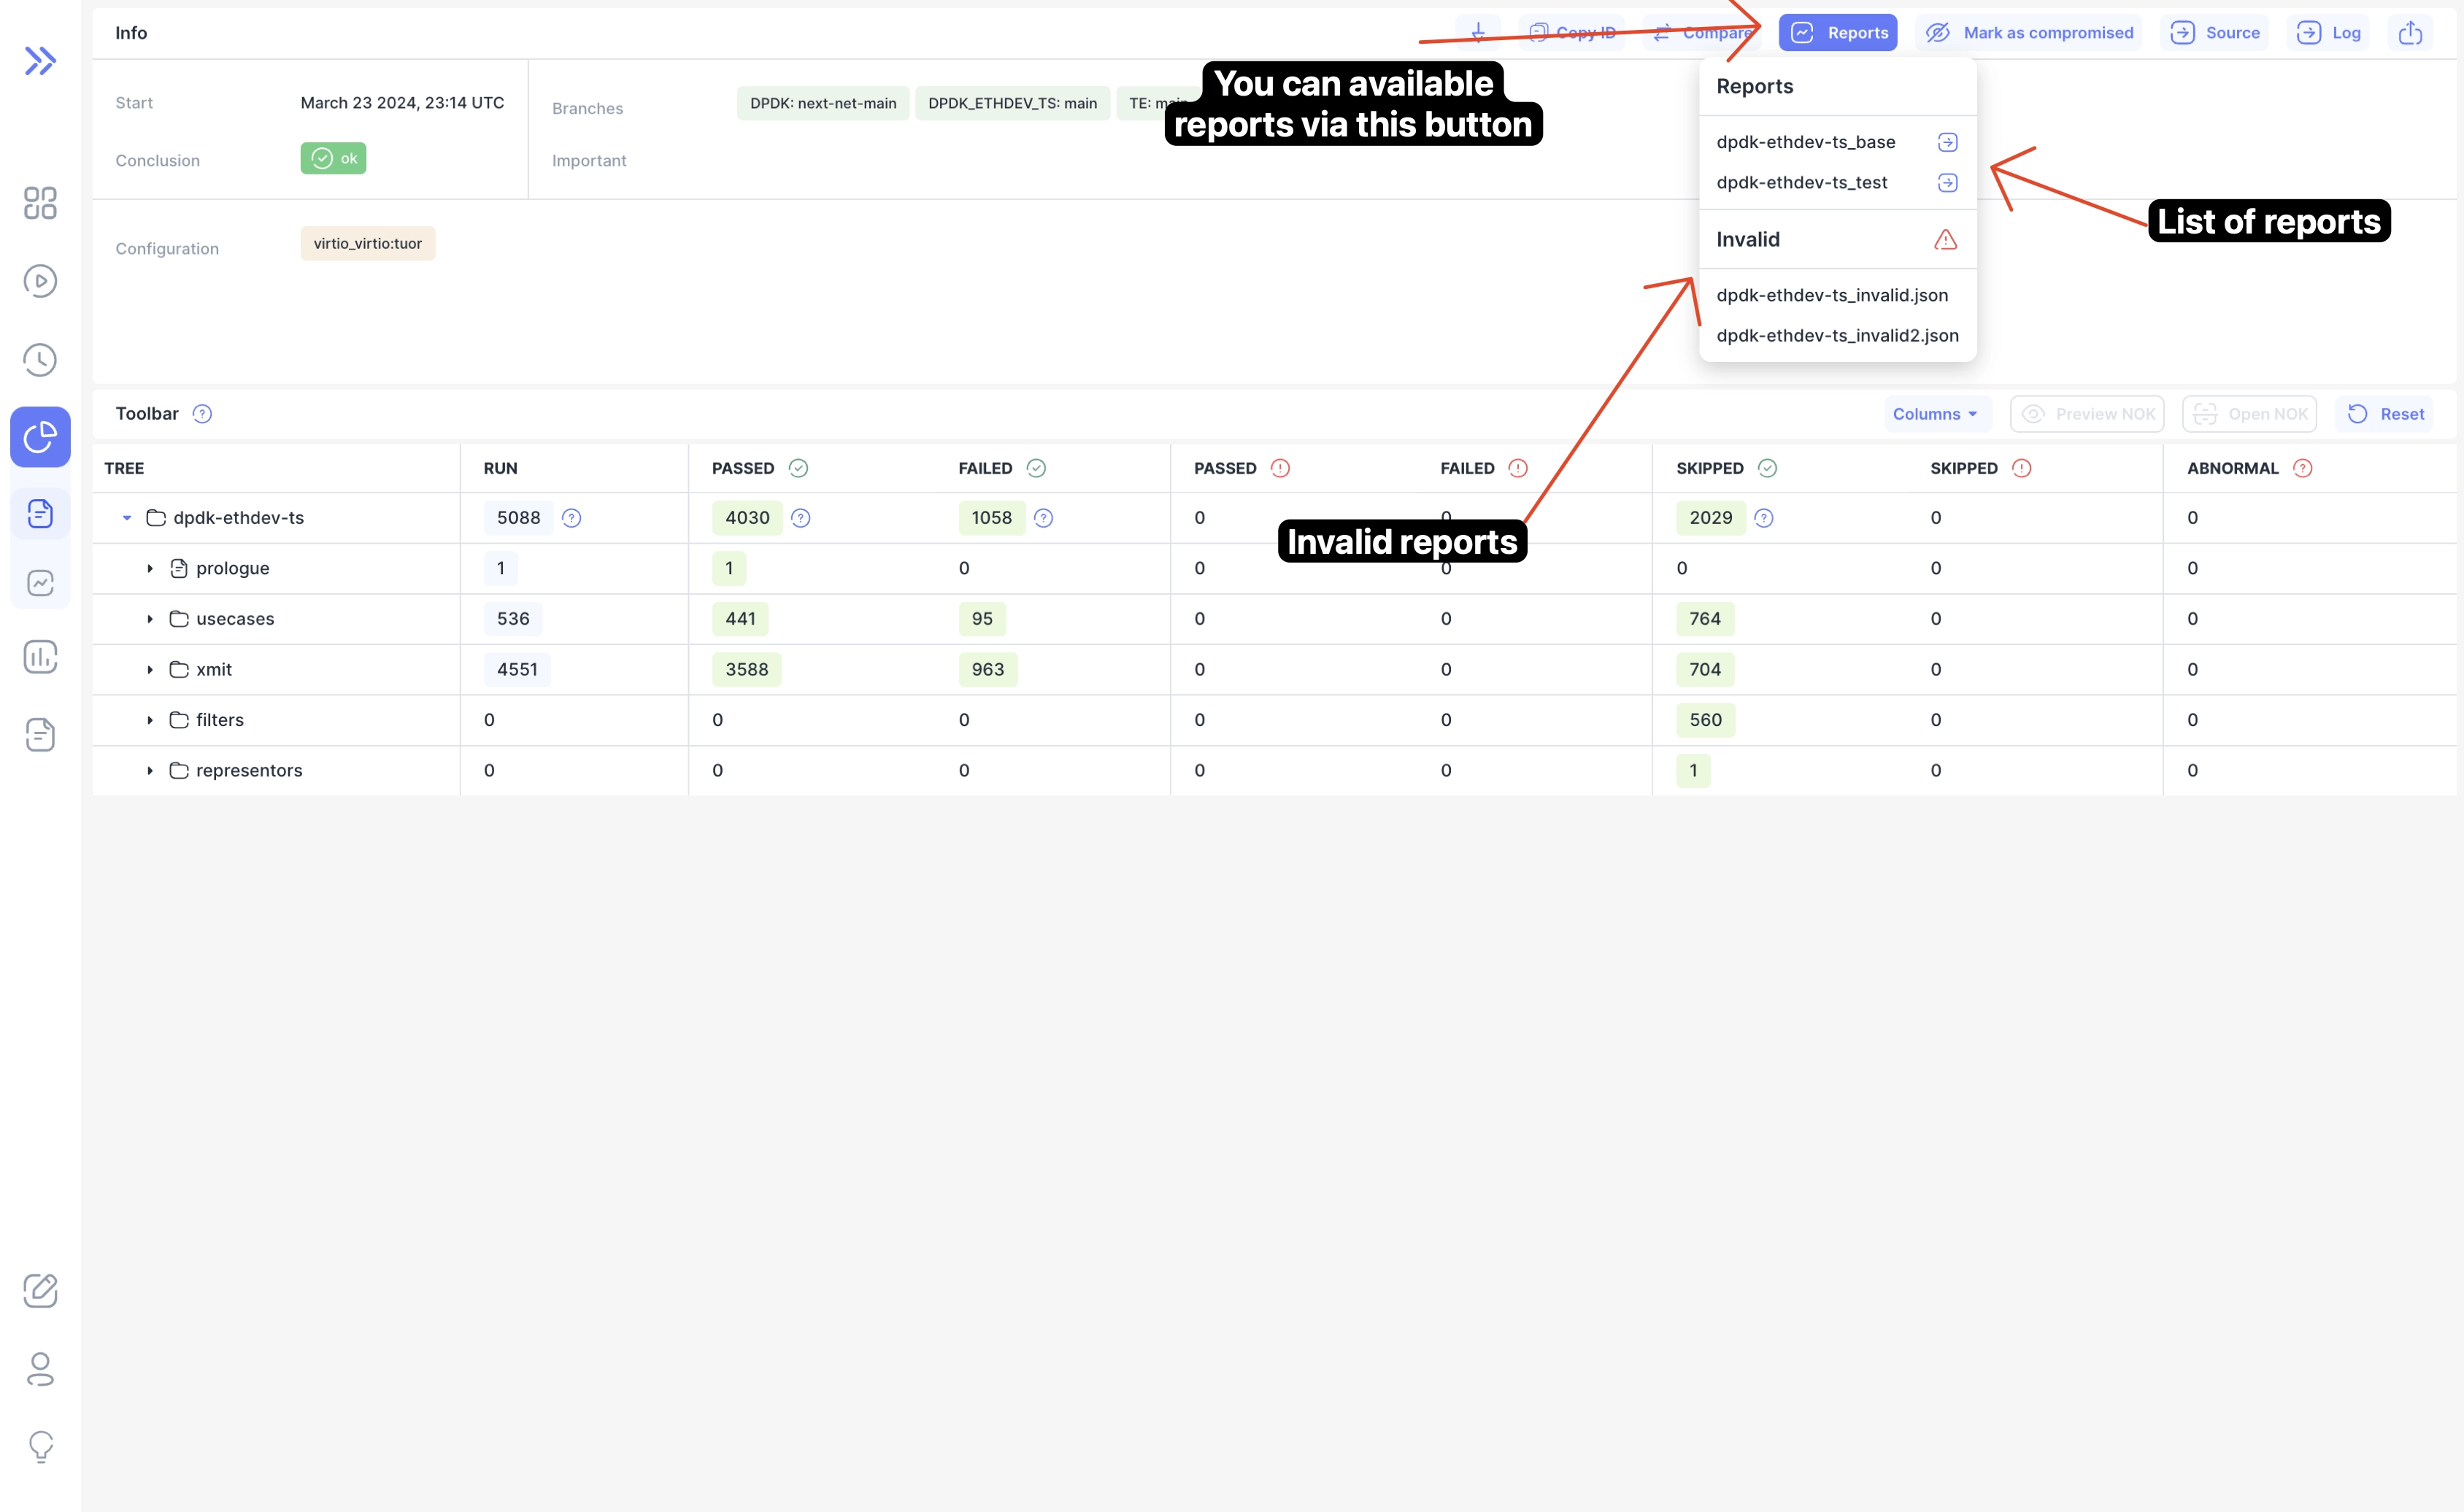Toggle the PASSED expected column header check
Viewport: 2464px width, 1512px height.
click(798, 468)
